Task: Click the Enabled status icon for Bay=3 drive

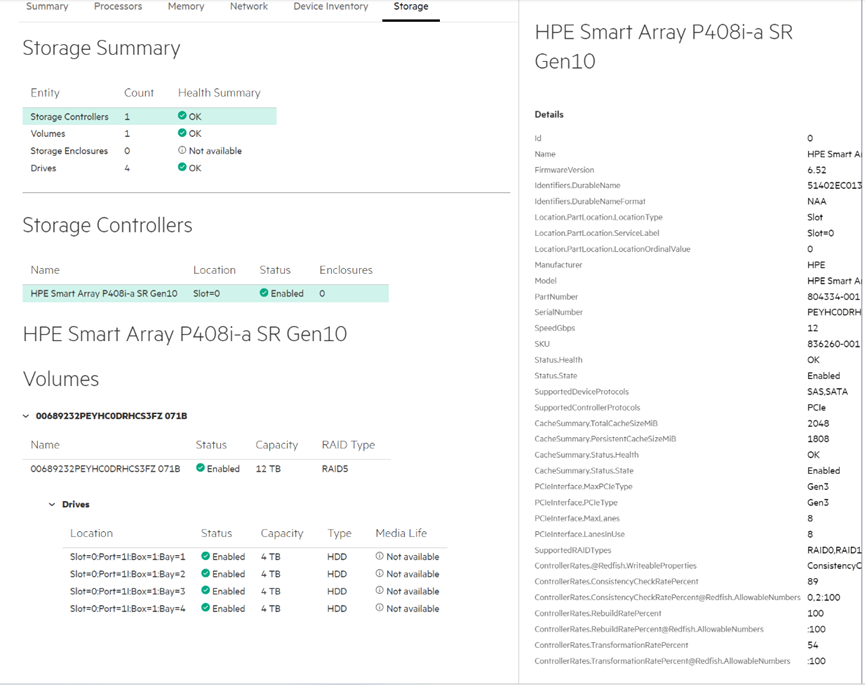Action: 206,590
